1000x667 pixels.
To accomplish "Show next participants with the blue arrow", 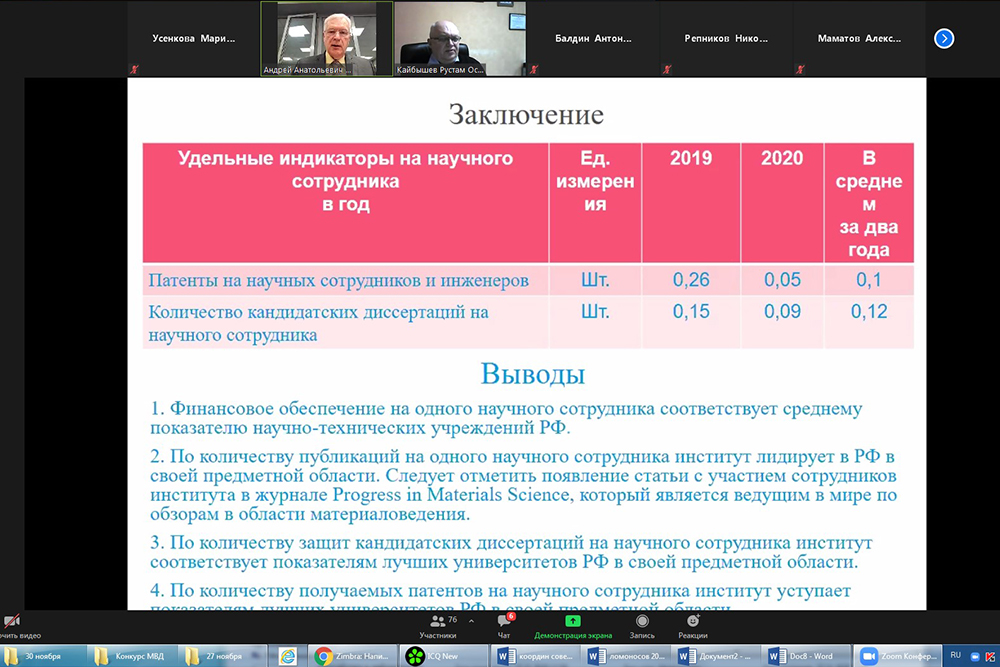I will tap(943, 39).
